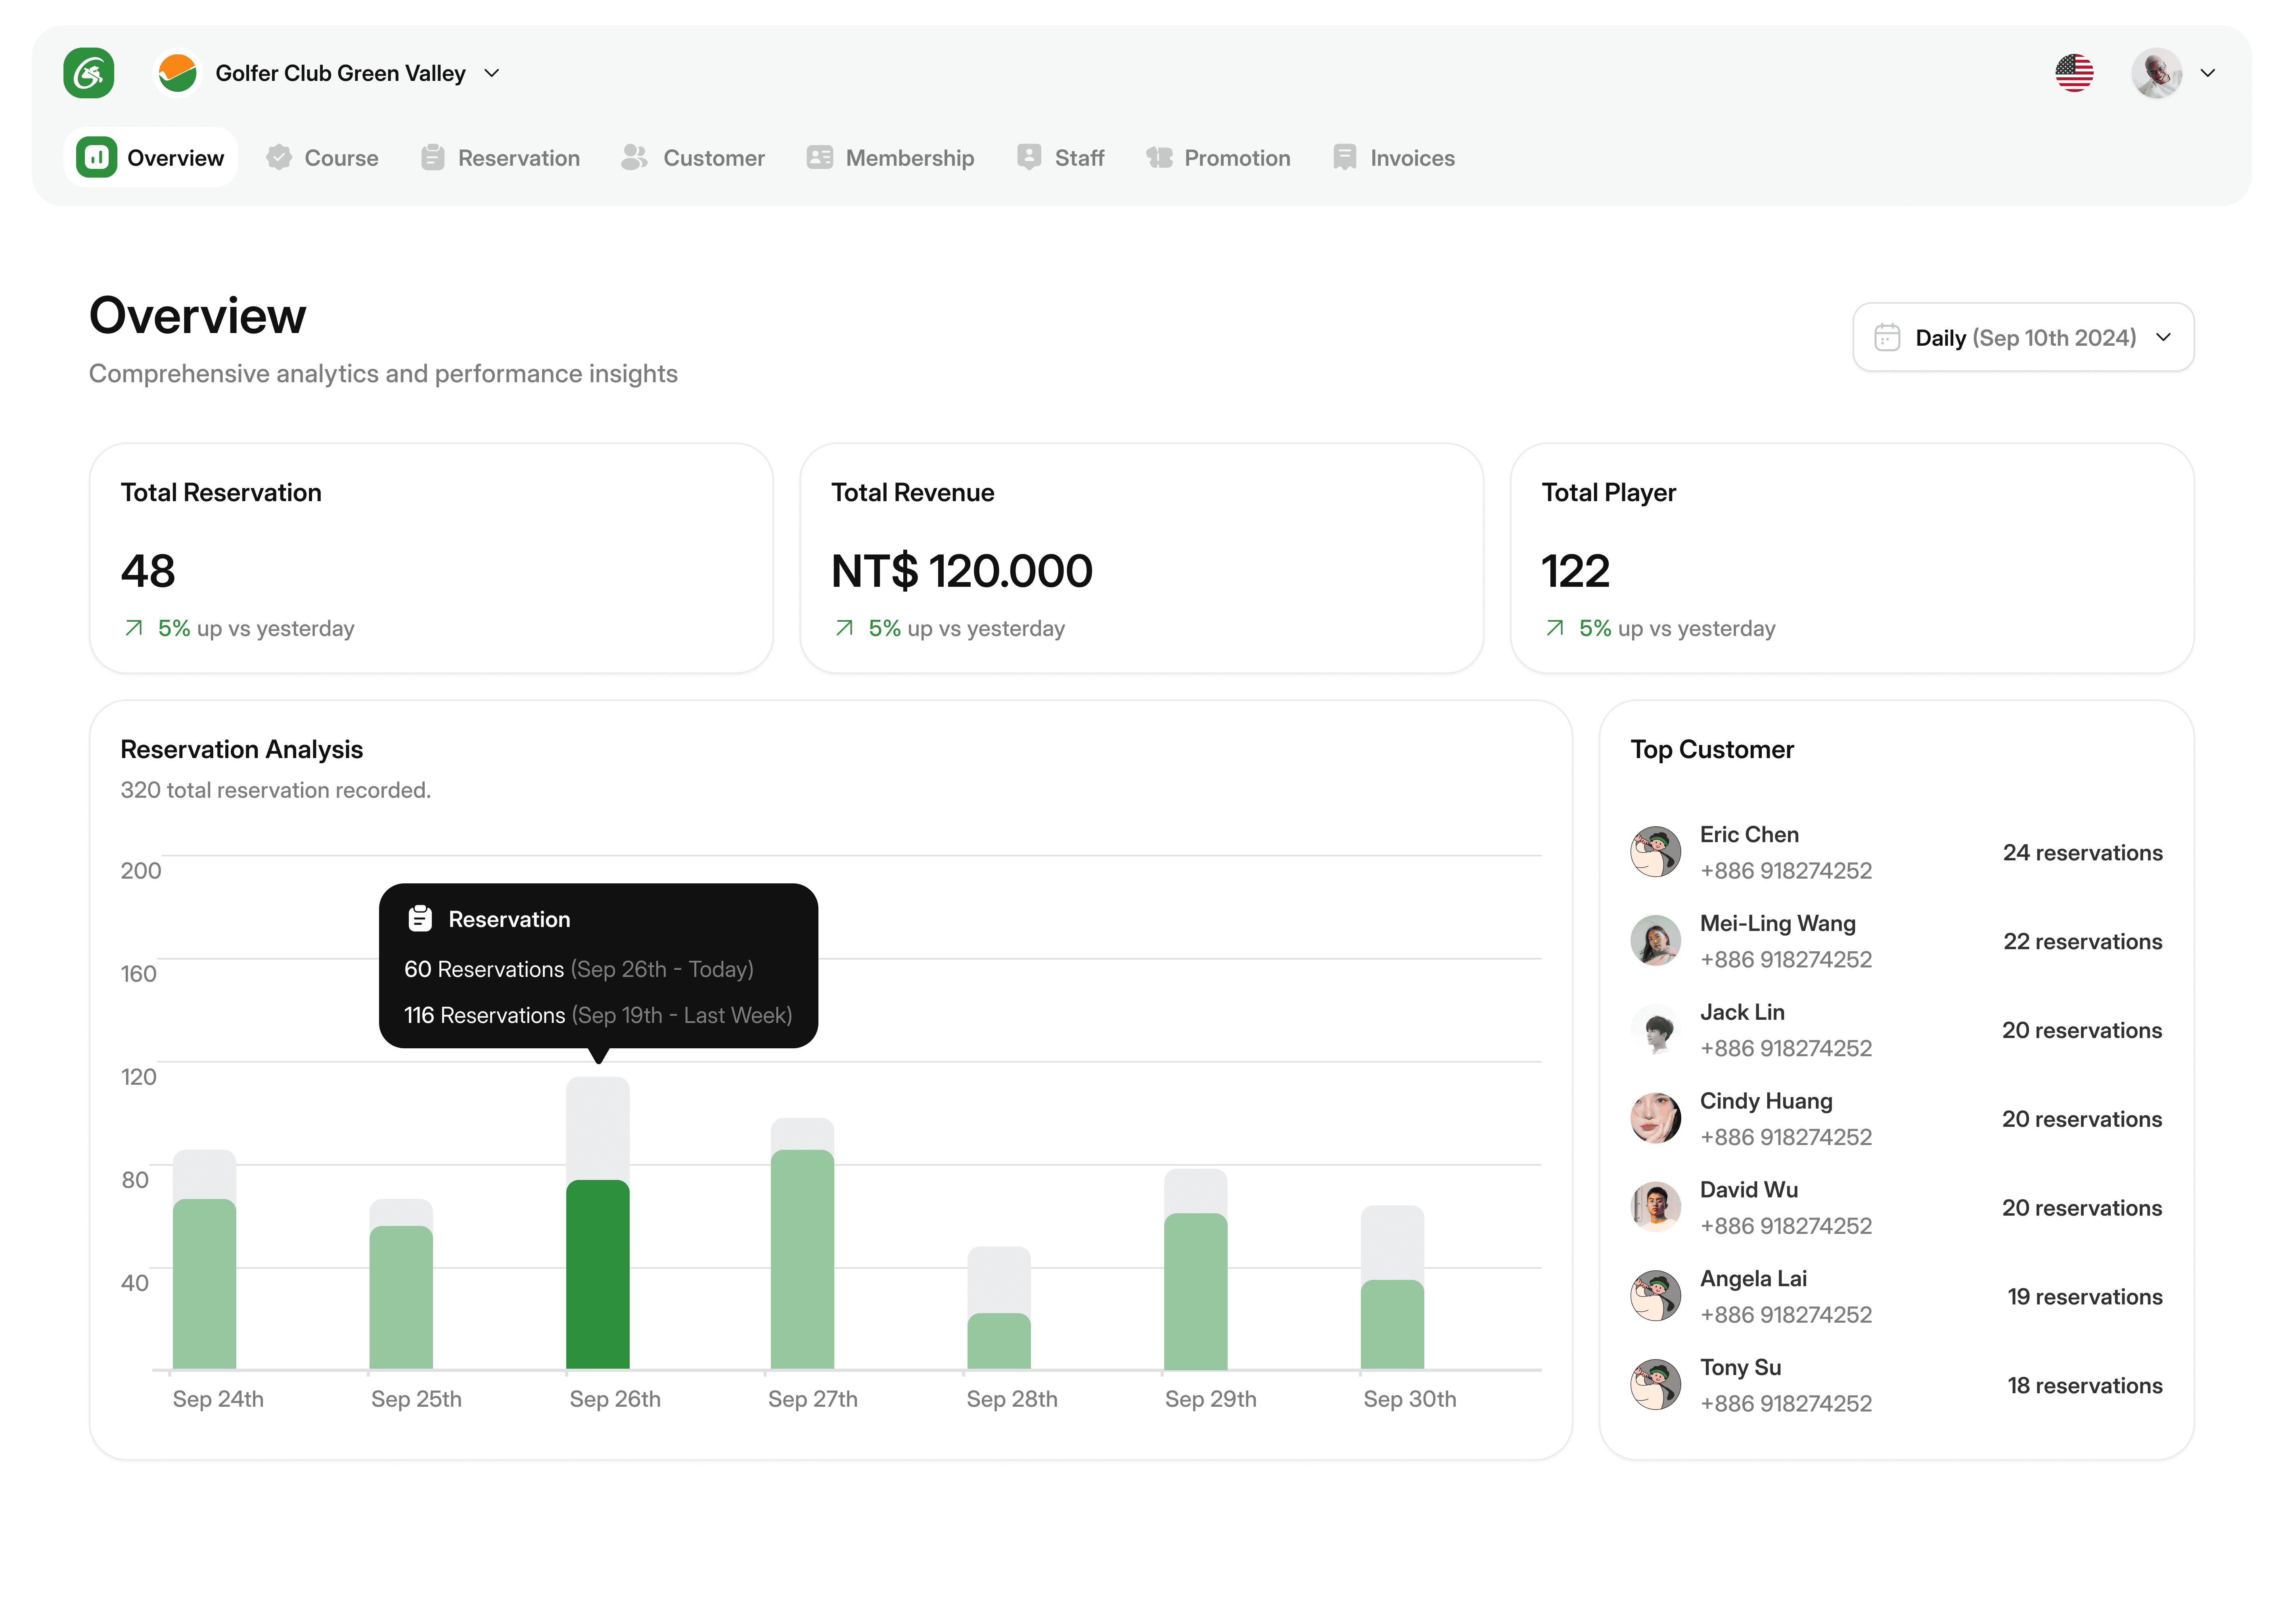
Task: Expand the Golfer Club Green Valley dropdown
Action: pyautogui.click(x=491, y=73)
